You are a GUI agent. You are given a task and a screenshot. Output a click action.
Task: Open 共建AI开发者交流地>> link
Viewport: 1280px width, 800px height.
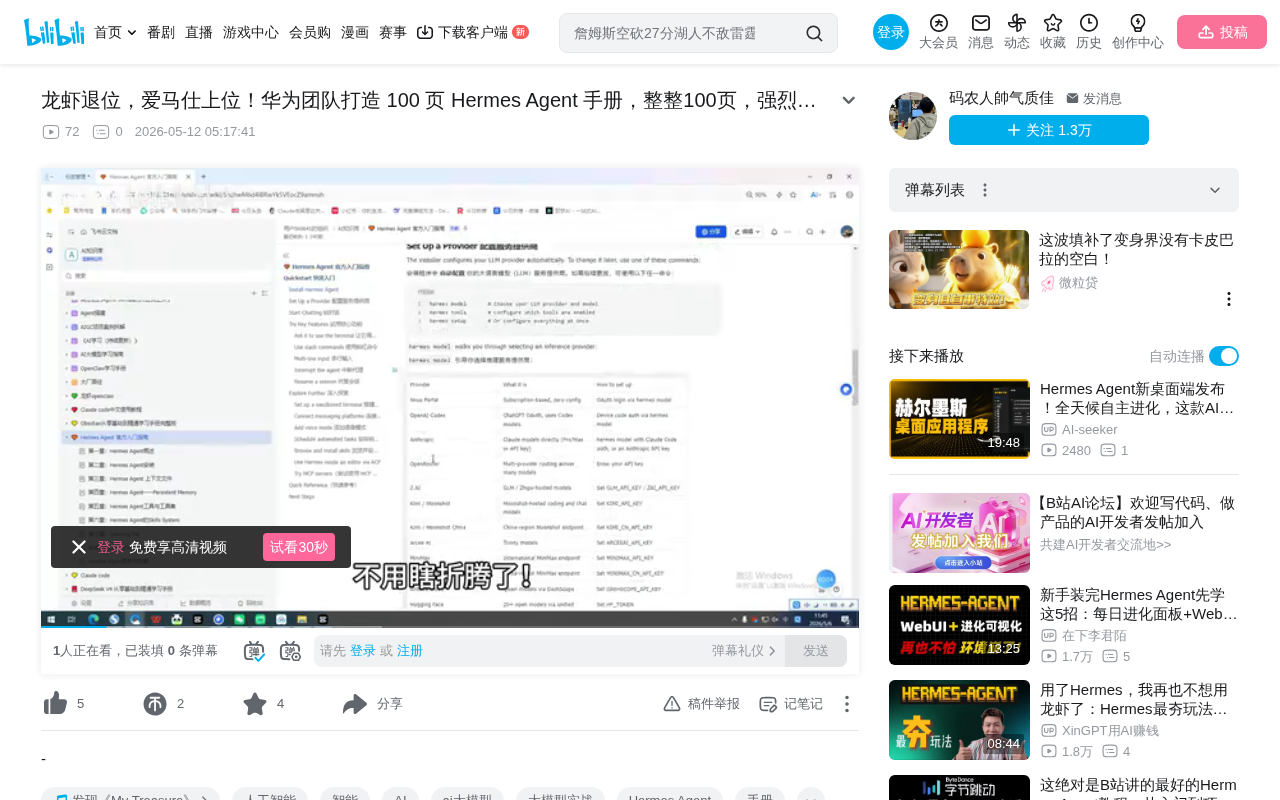(x=1105, y=545)
